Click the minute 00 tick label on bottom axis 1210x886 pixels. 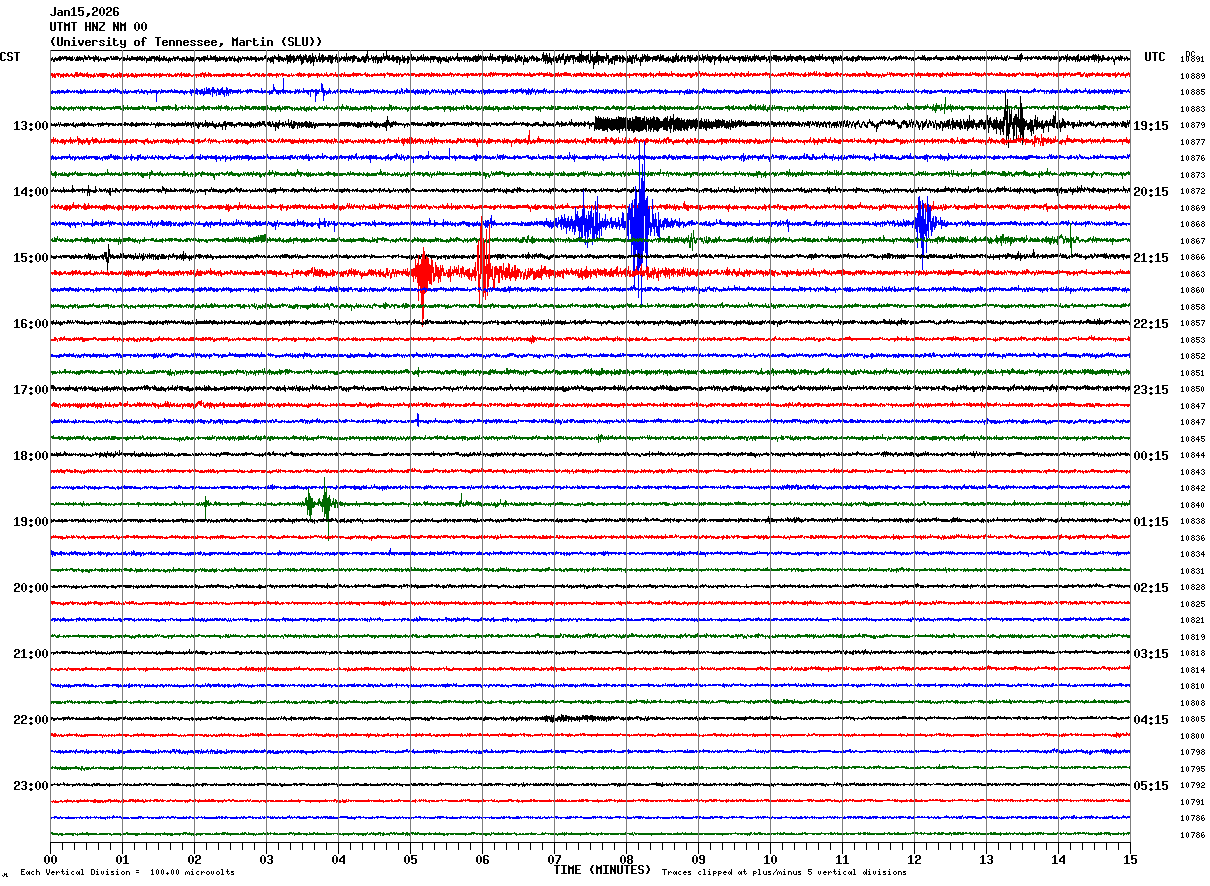51,859
